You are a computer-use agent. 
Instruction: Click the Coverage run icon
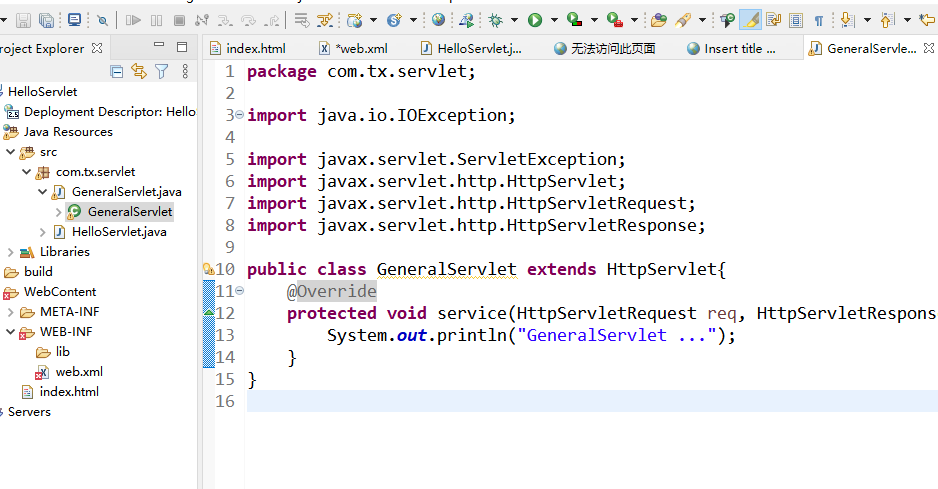pyautogui.click(x=574, y=20)
